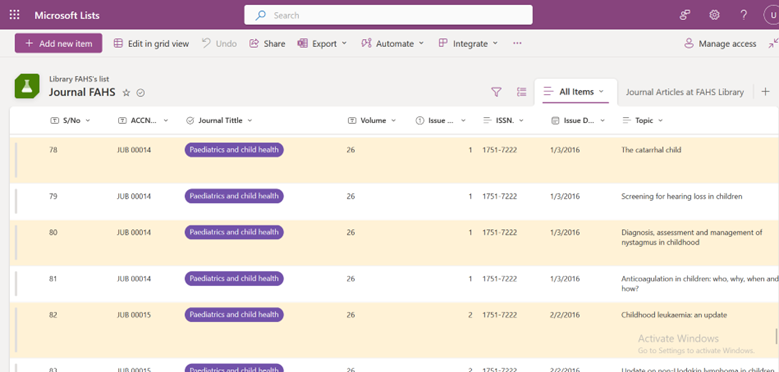The width and height of the screenshot is (779, 372).
Task: Open the app launcher waffle icon
Action: click(x=15, y=15)
